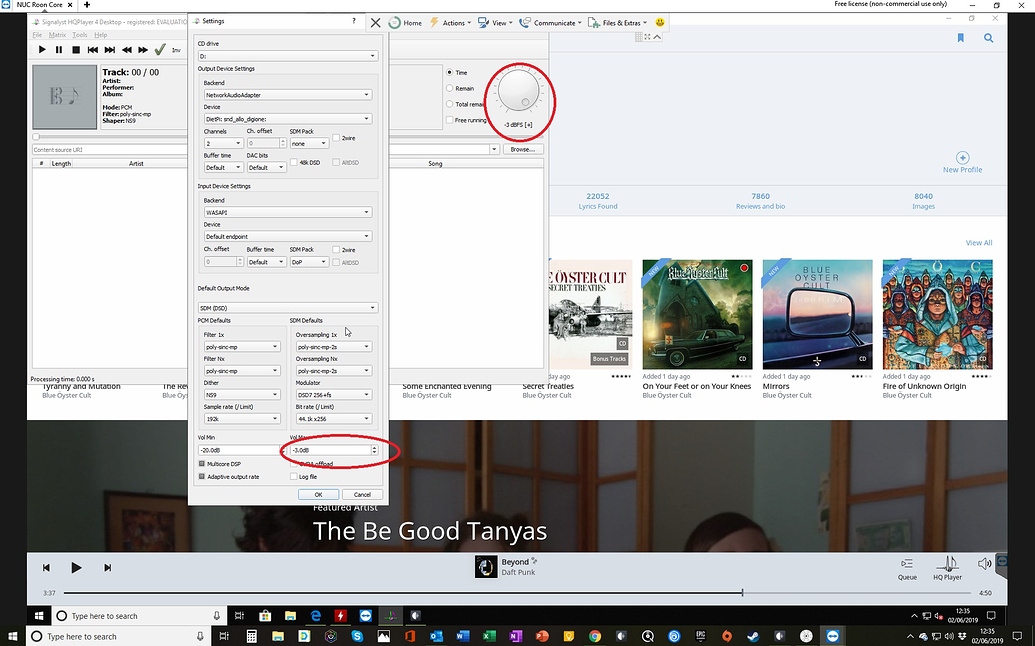Open the CD drive dropdown
This screenshot has width=1035, height=646.
coord(288,56)
